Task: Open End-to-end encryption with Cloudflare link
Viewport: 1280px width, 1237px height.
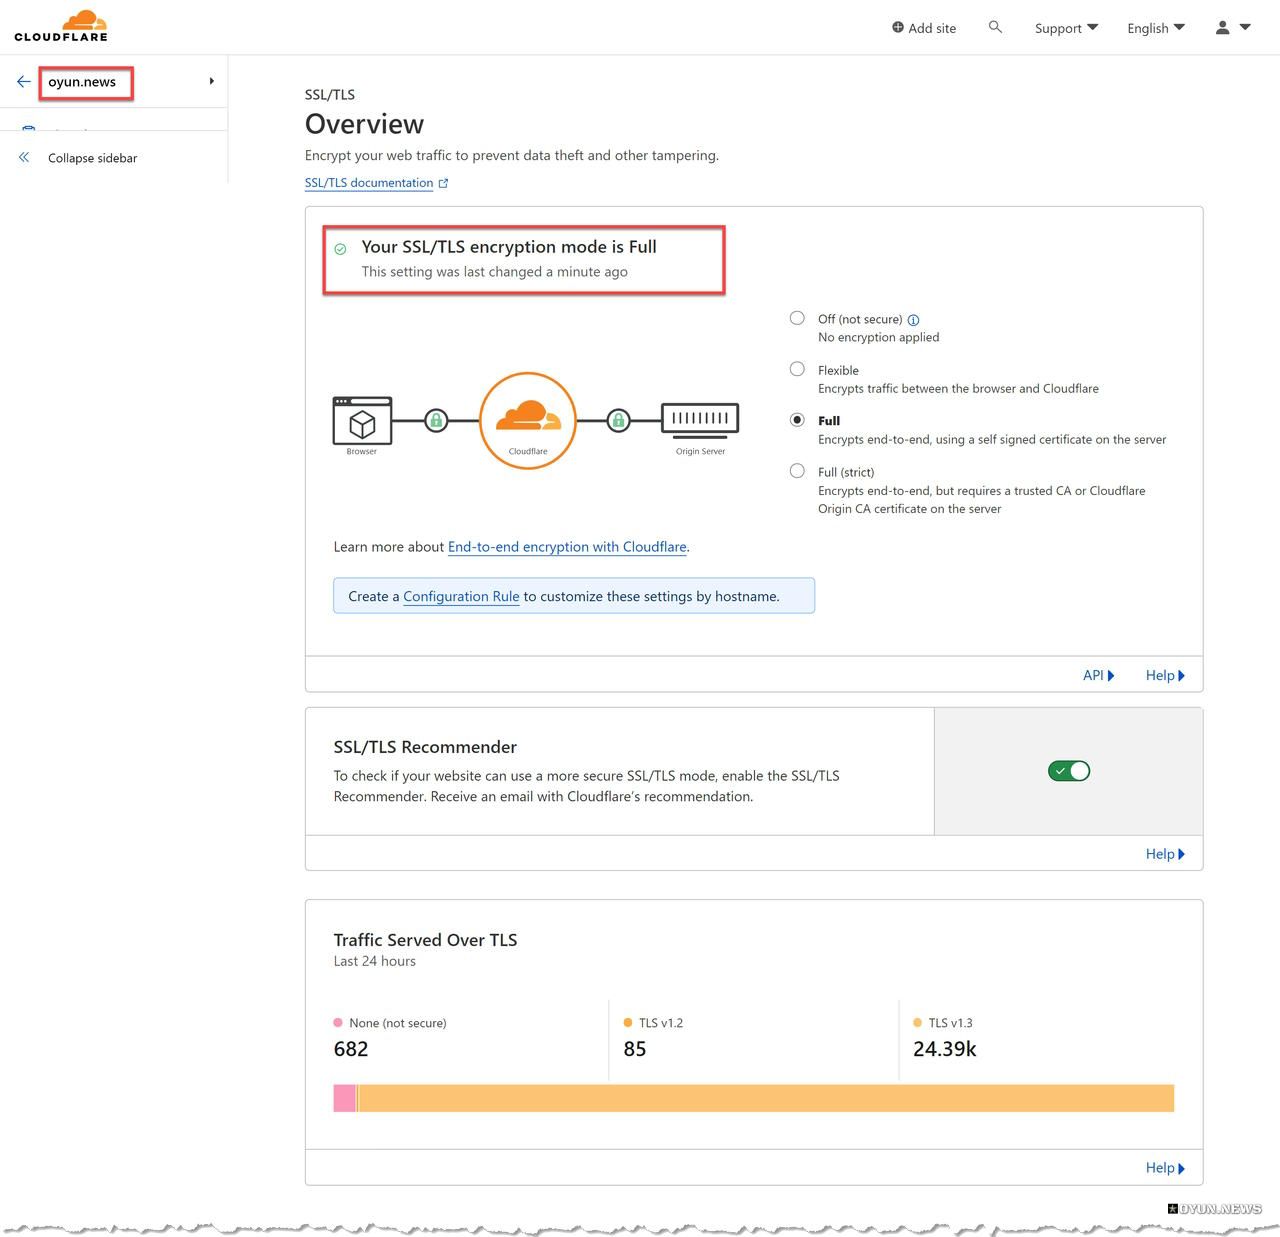Action: 567,547
